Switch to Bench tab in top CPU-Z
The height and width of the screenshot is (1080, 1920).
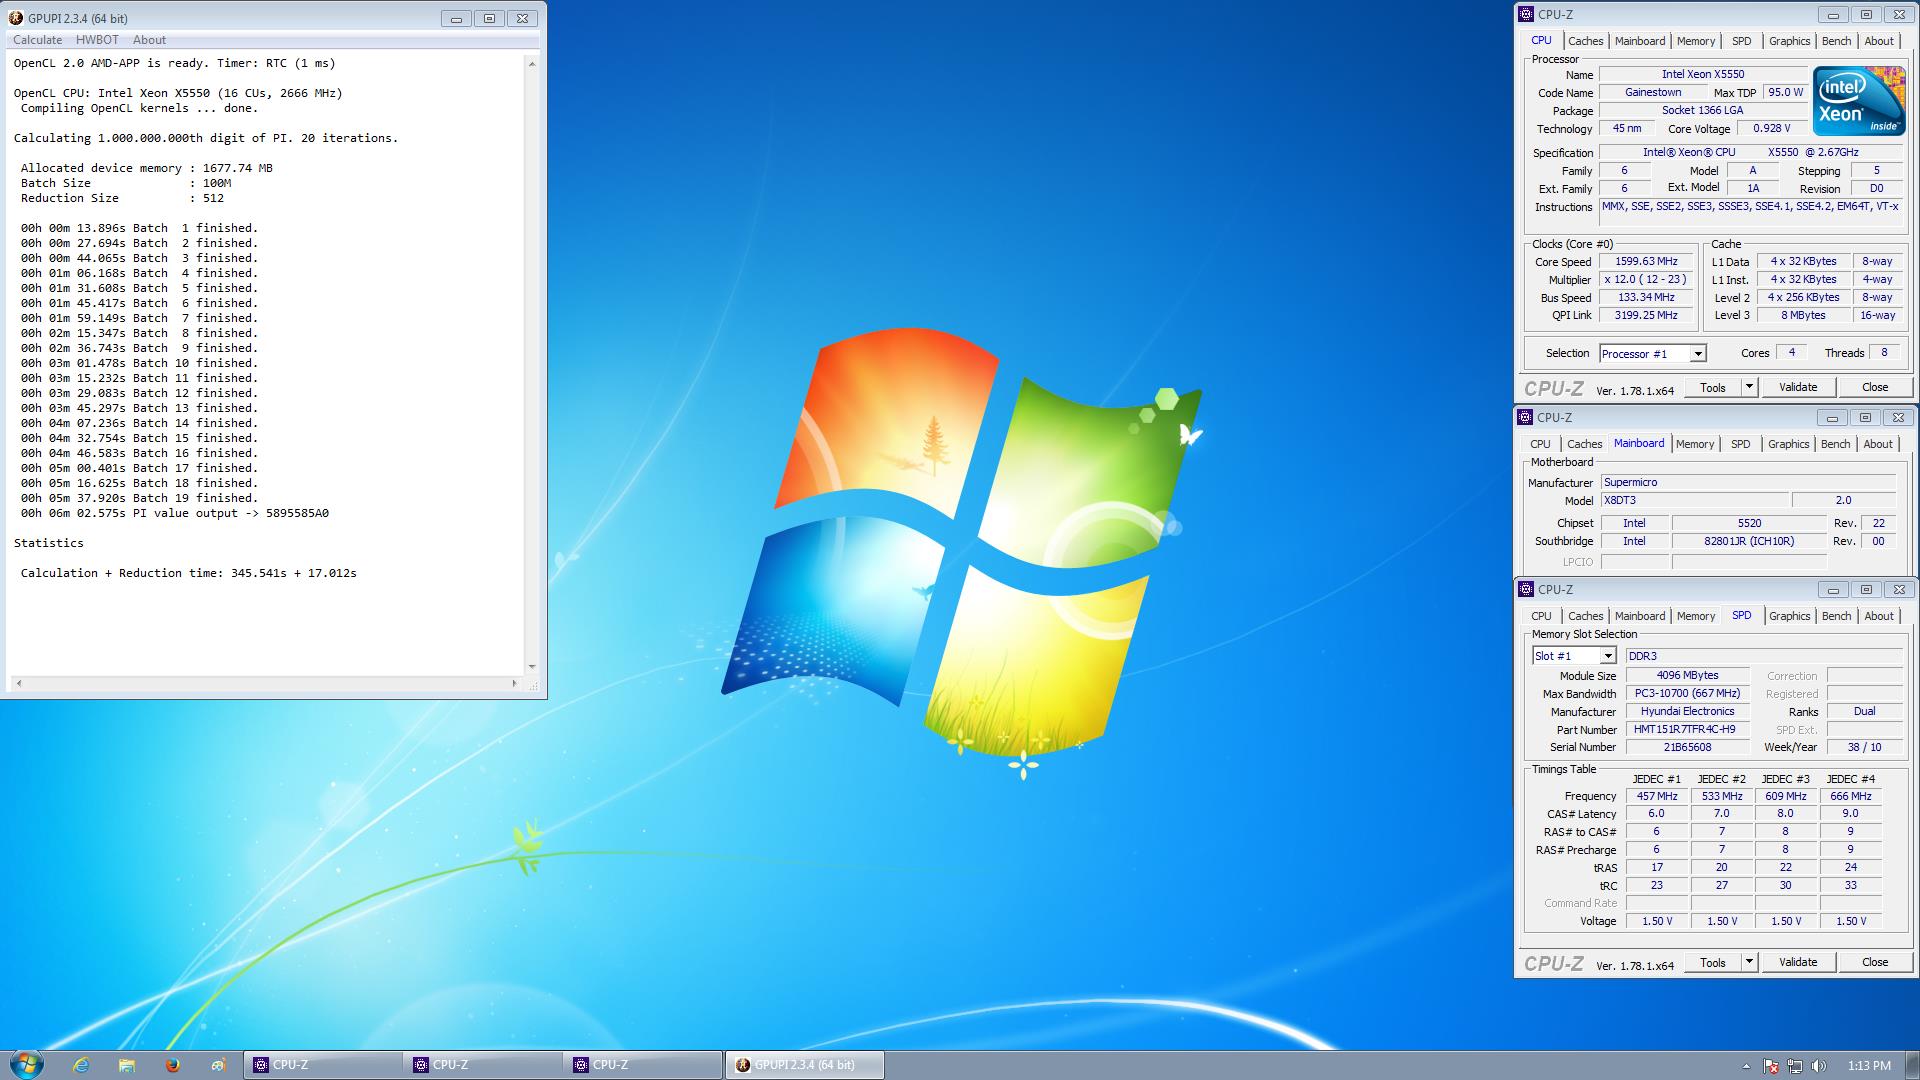click(1836, 41)
